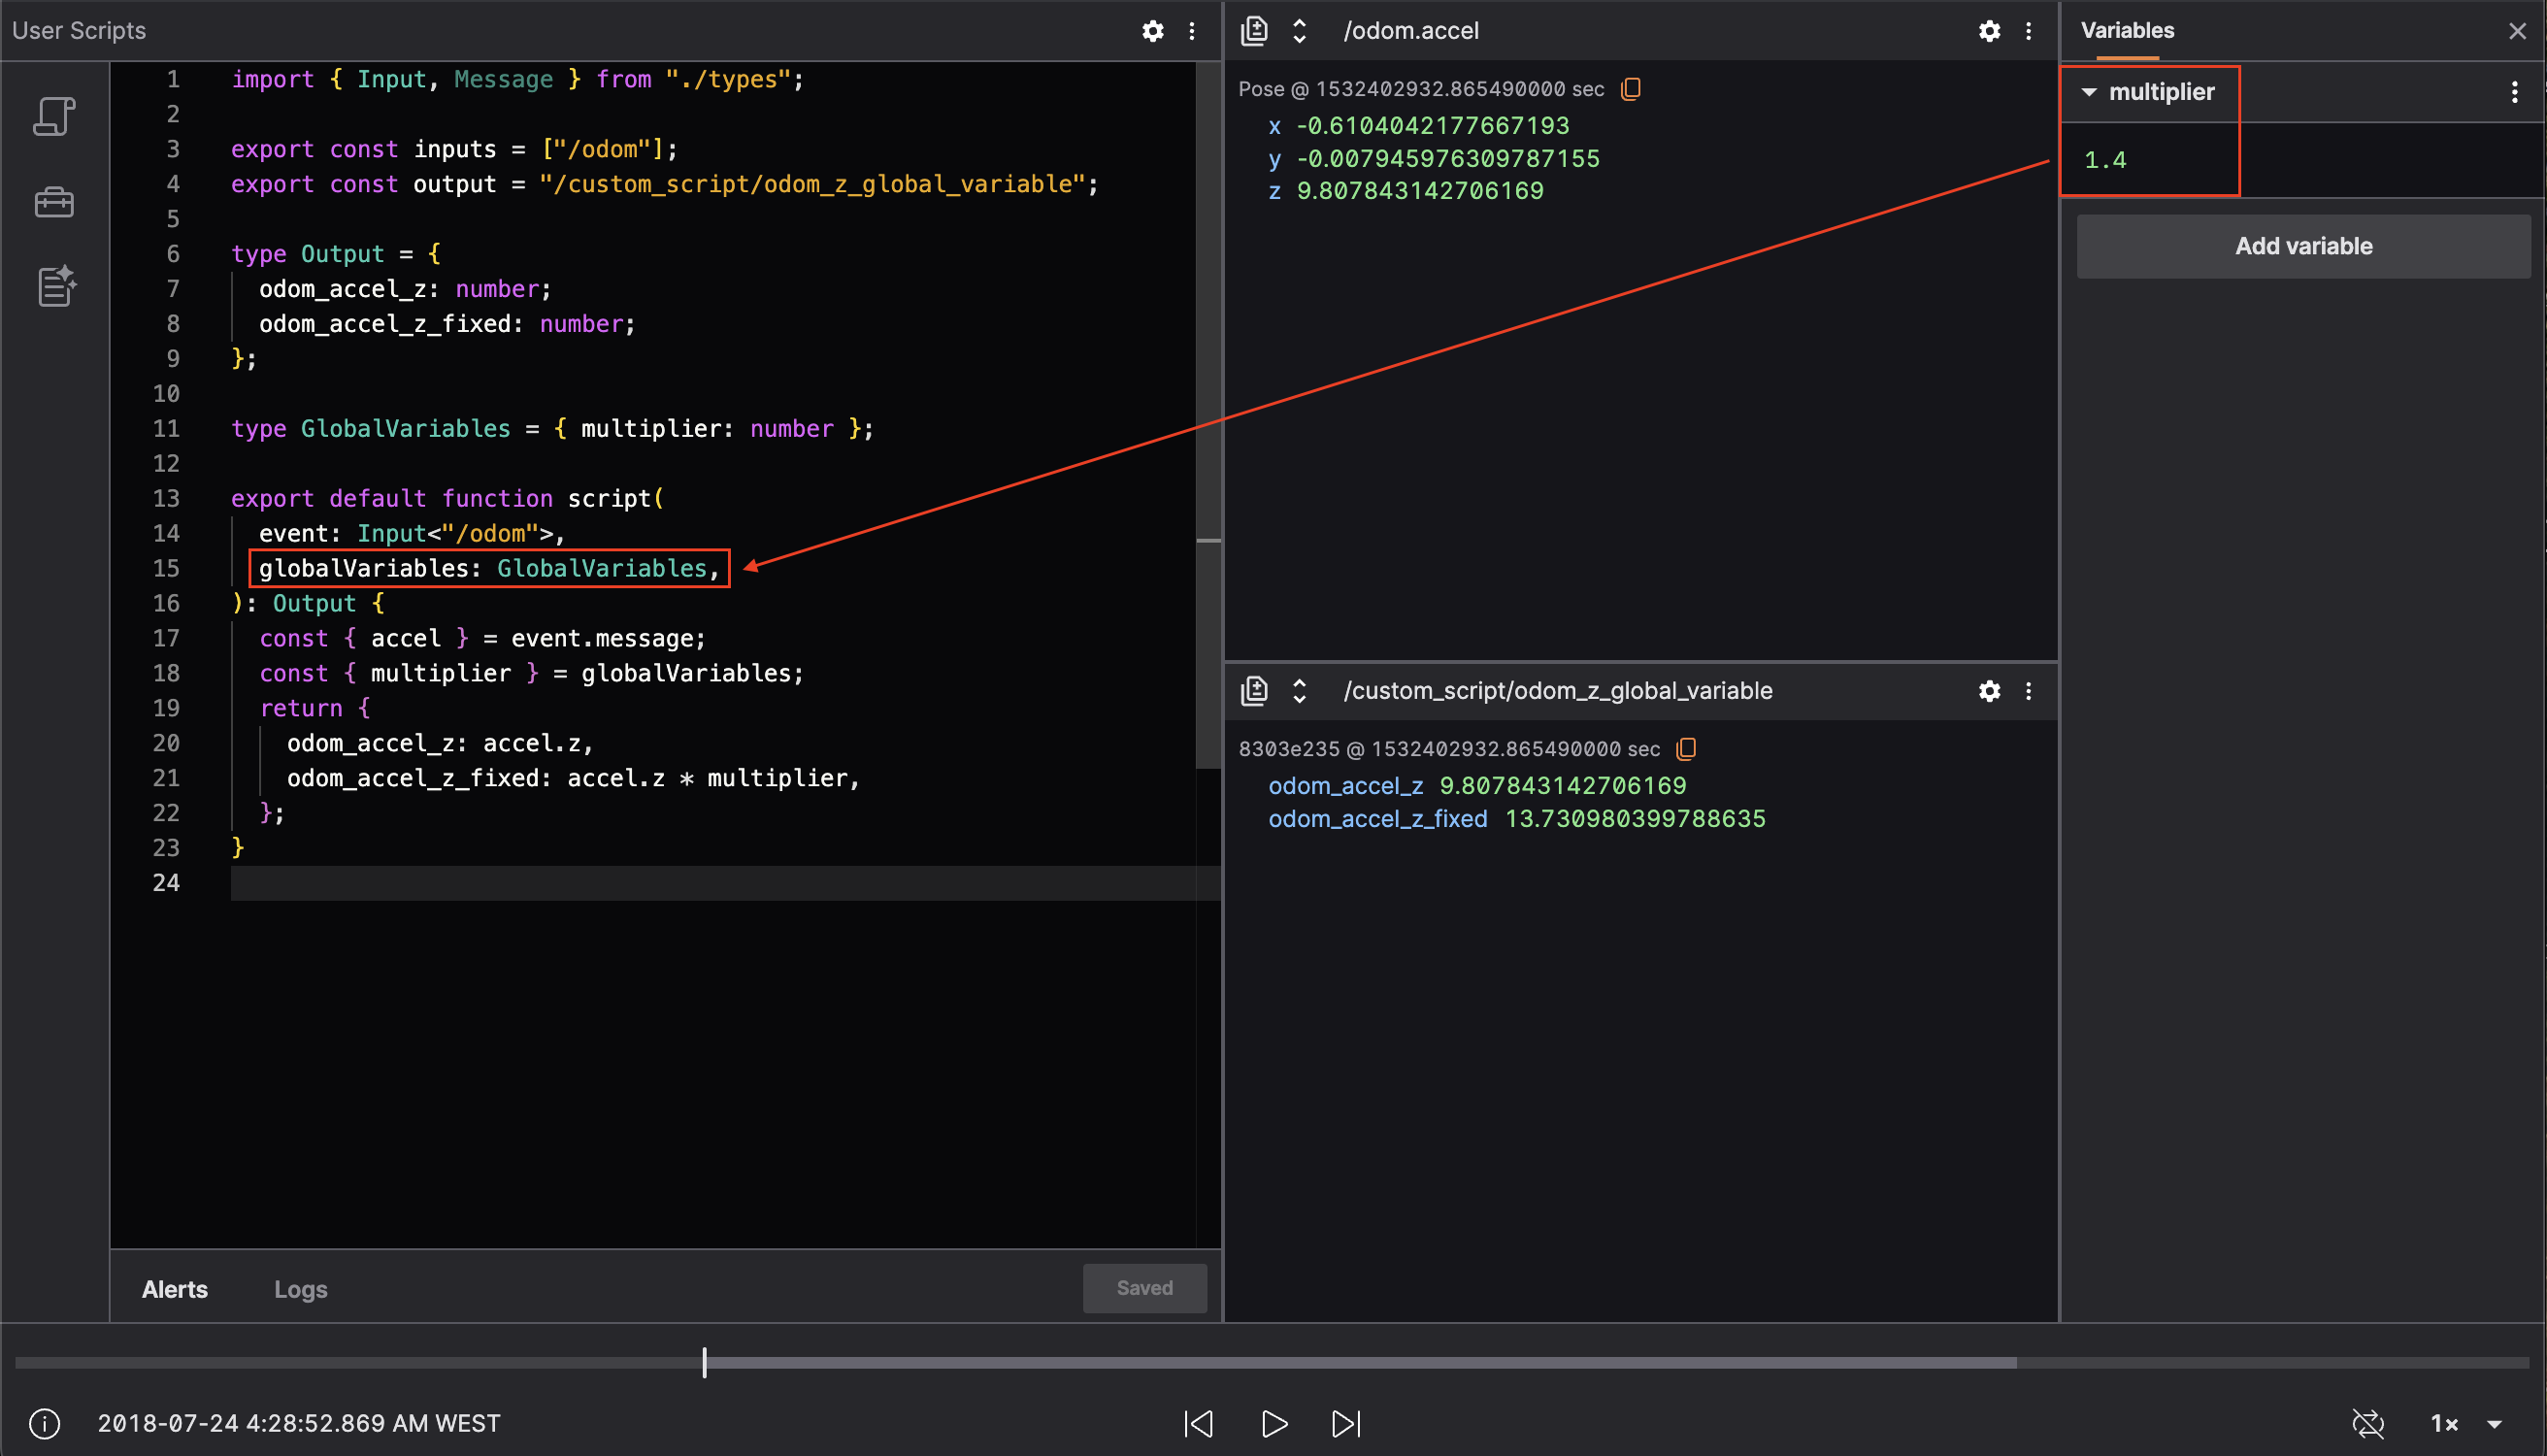Open the data source info icon

(x=45, y=1423)
